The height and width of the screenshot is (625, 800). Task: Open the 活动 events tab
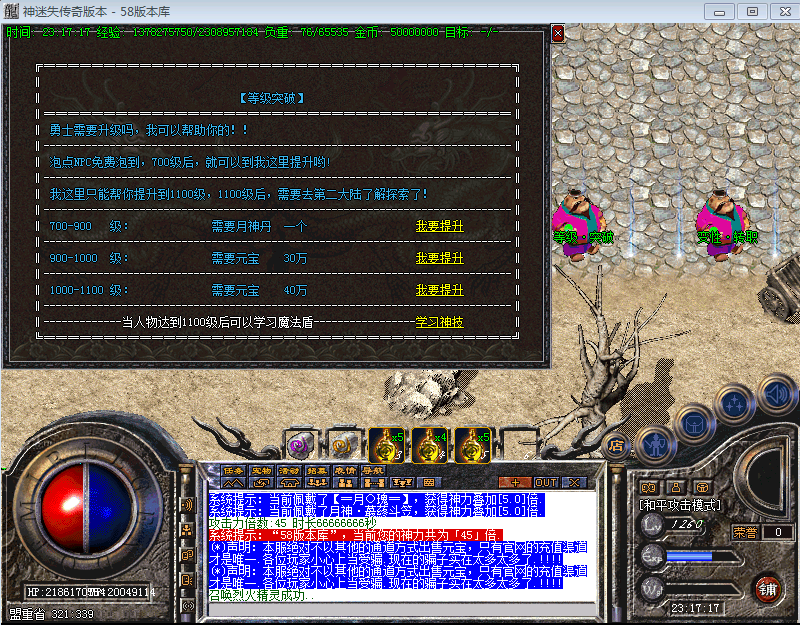pos(289,470)
